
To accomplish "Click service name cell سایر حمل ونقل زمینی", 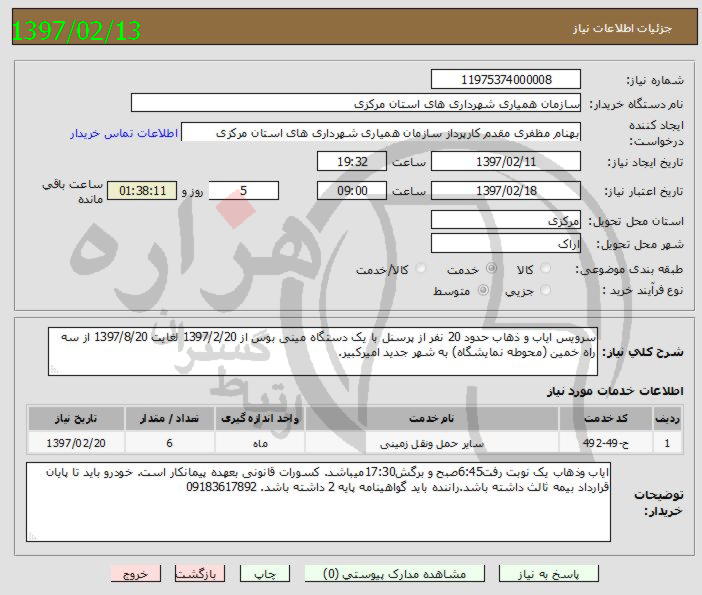I will click(x=432, y=443).
